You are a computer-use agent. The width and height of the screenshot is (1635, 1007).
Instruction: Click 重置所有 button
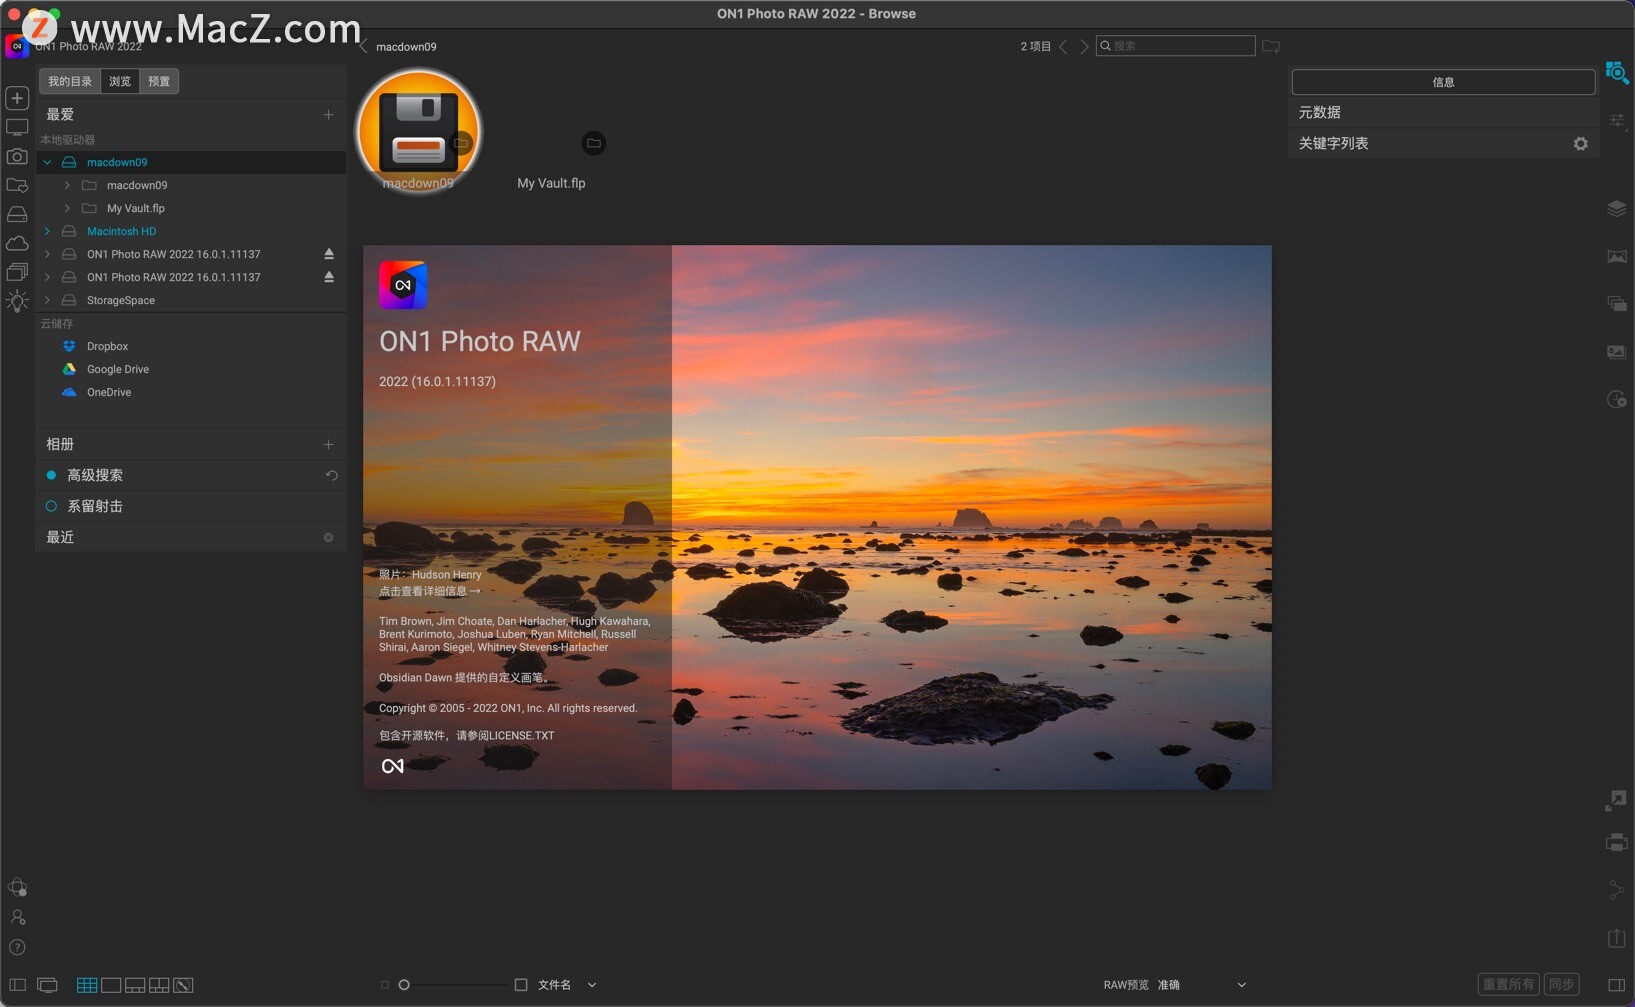click(1508, 984)
